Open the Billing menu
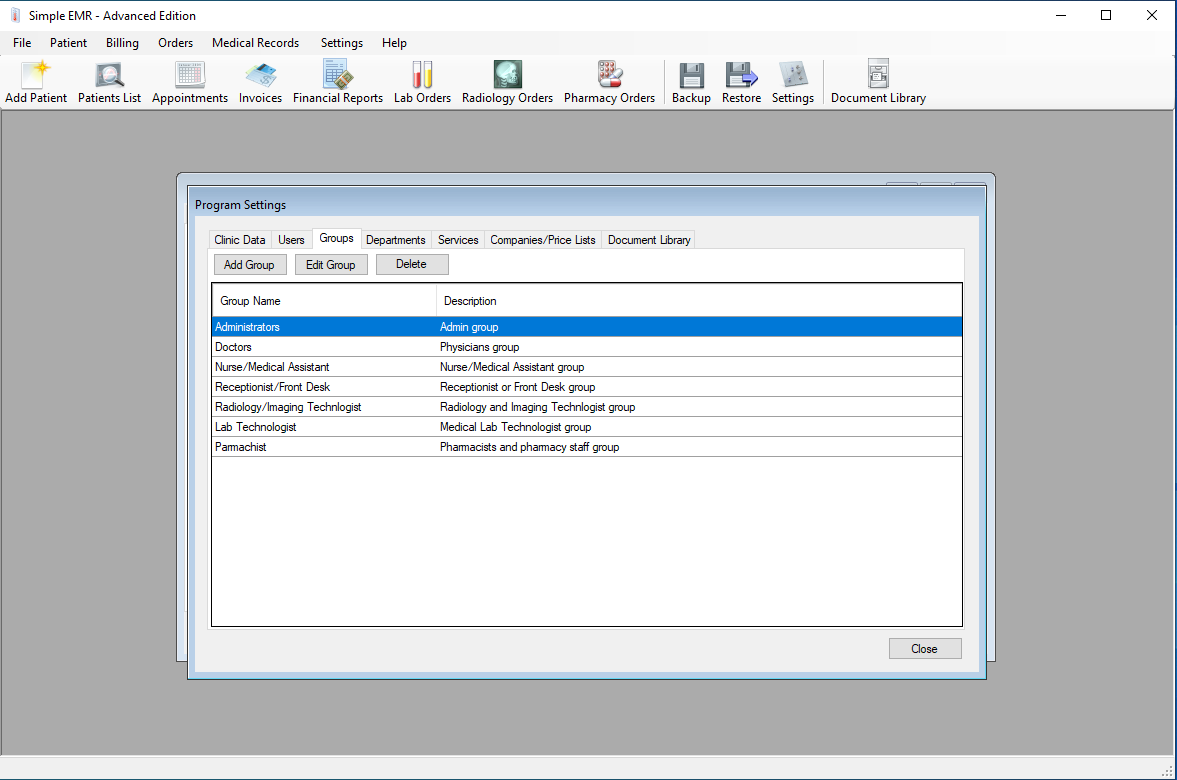 coord(122,43)
